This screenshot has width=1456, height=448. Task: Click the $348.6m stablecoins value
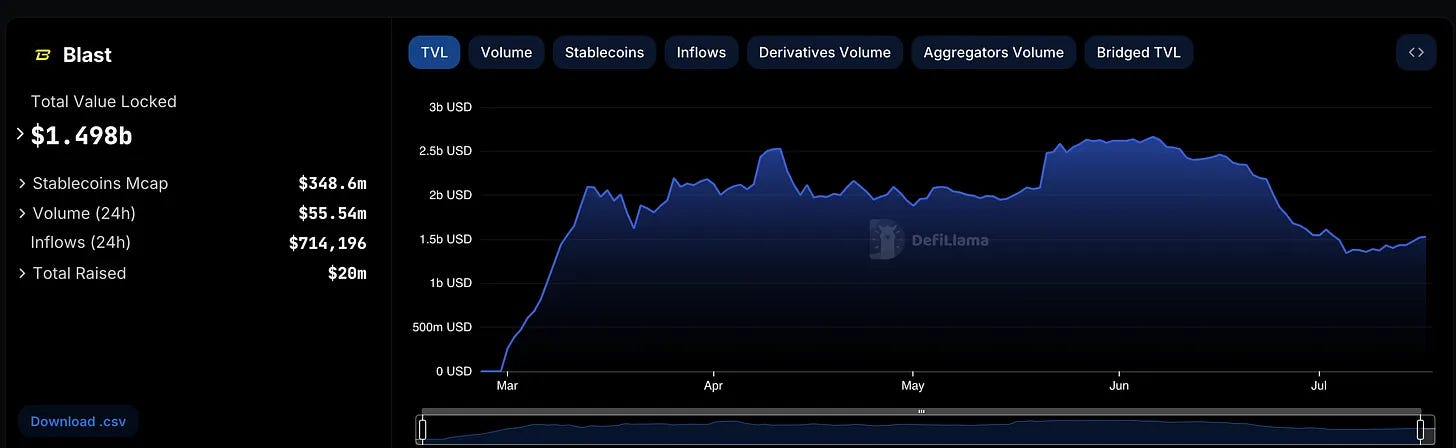click(332, 183)
